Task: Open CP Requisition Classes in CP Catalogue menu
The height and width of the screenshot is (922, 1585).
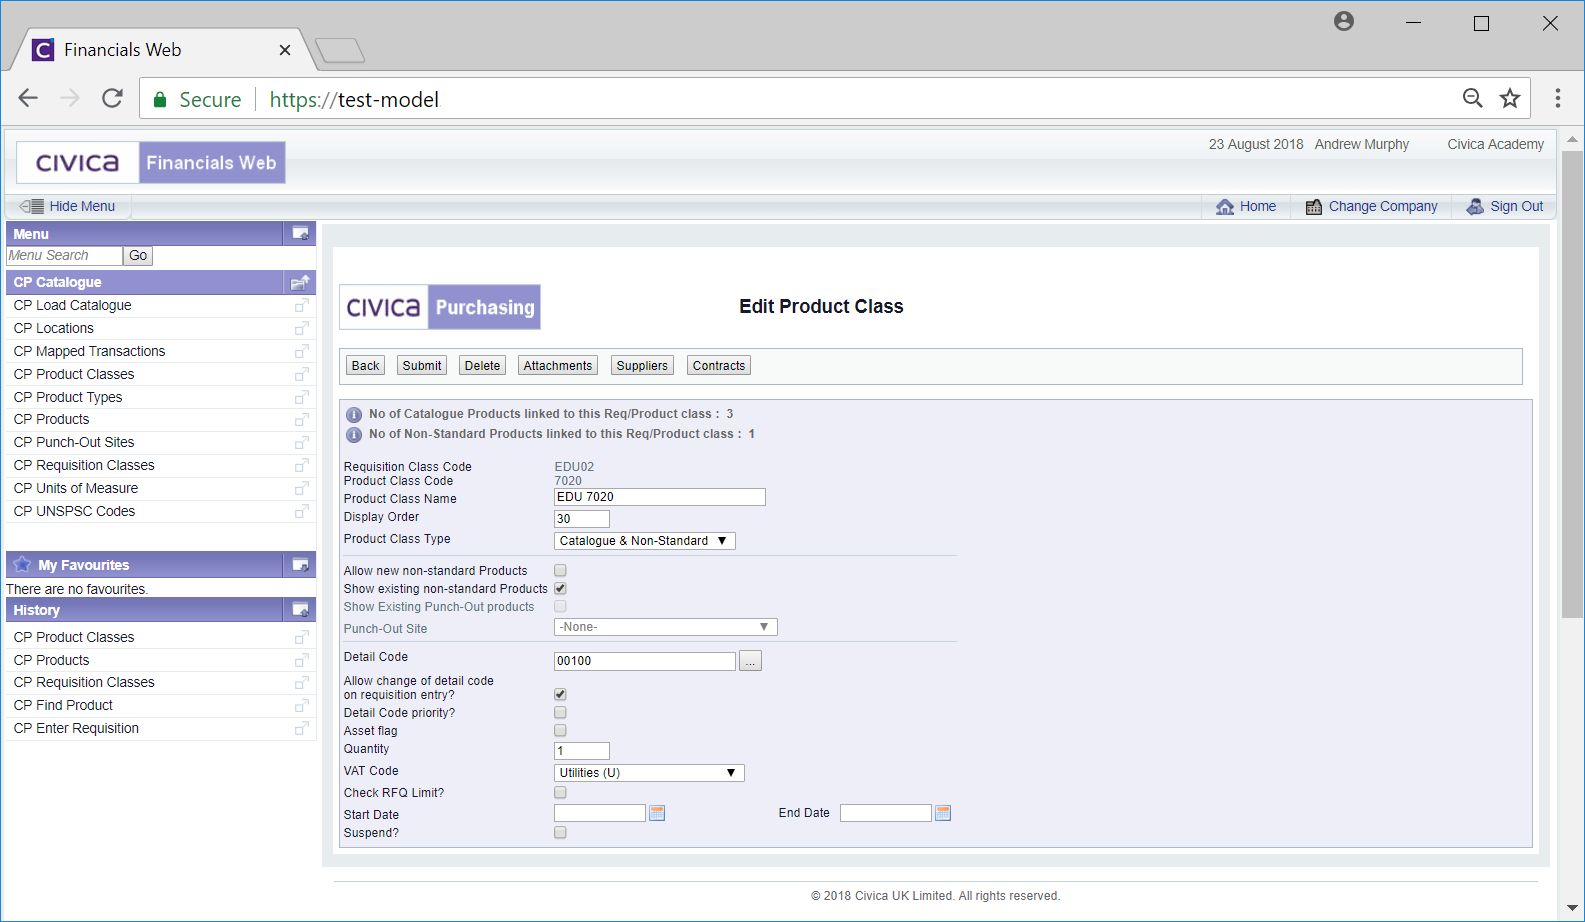Action: point(84,465)
